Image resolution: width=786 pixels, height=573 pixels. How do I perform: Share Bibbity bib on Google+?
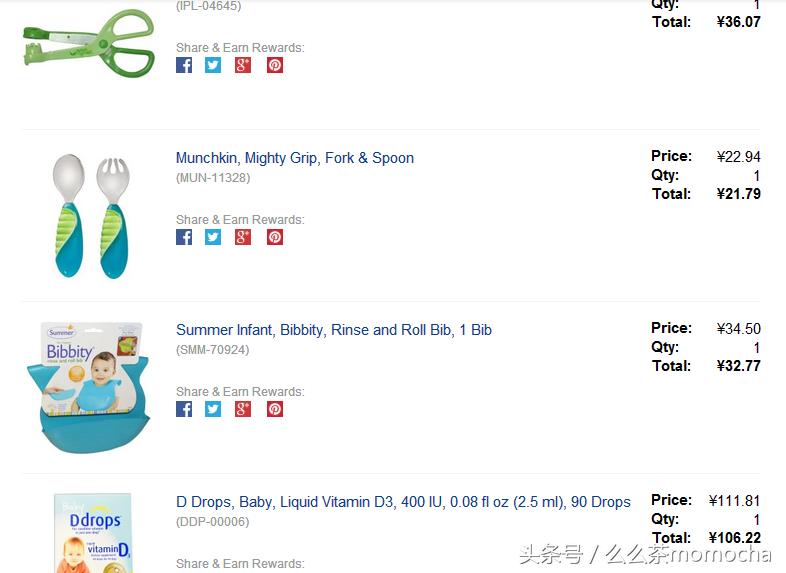coord(243,409)
